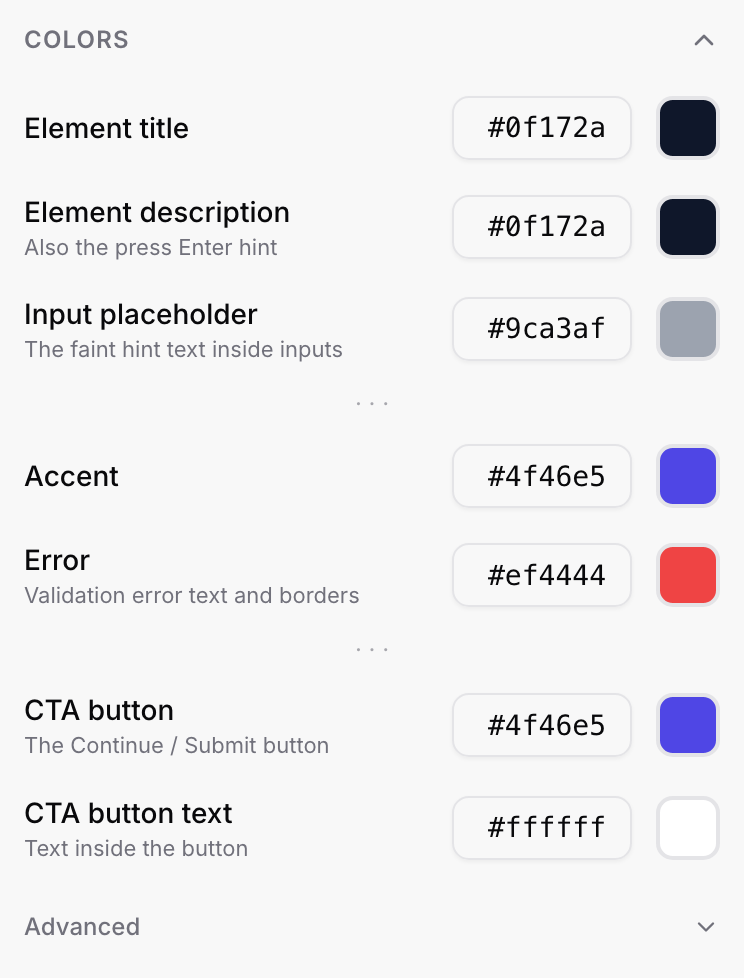
Task: Open the Element description color swatch
Action: point(688,227)
